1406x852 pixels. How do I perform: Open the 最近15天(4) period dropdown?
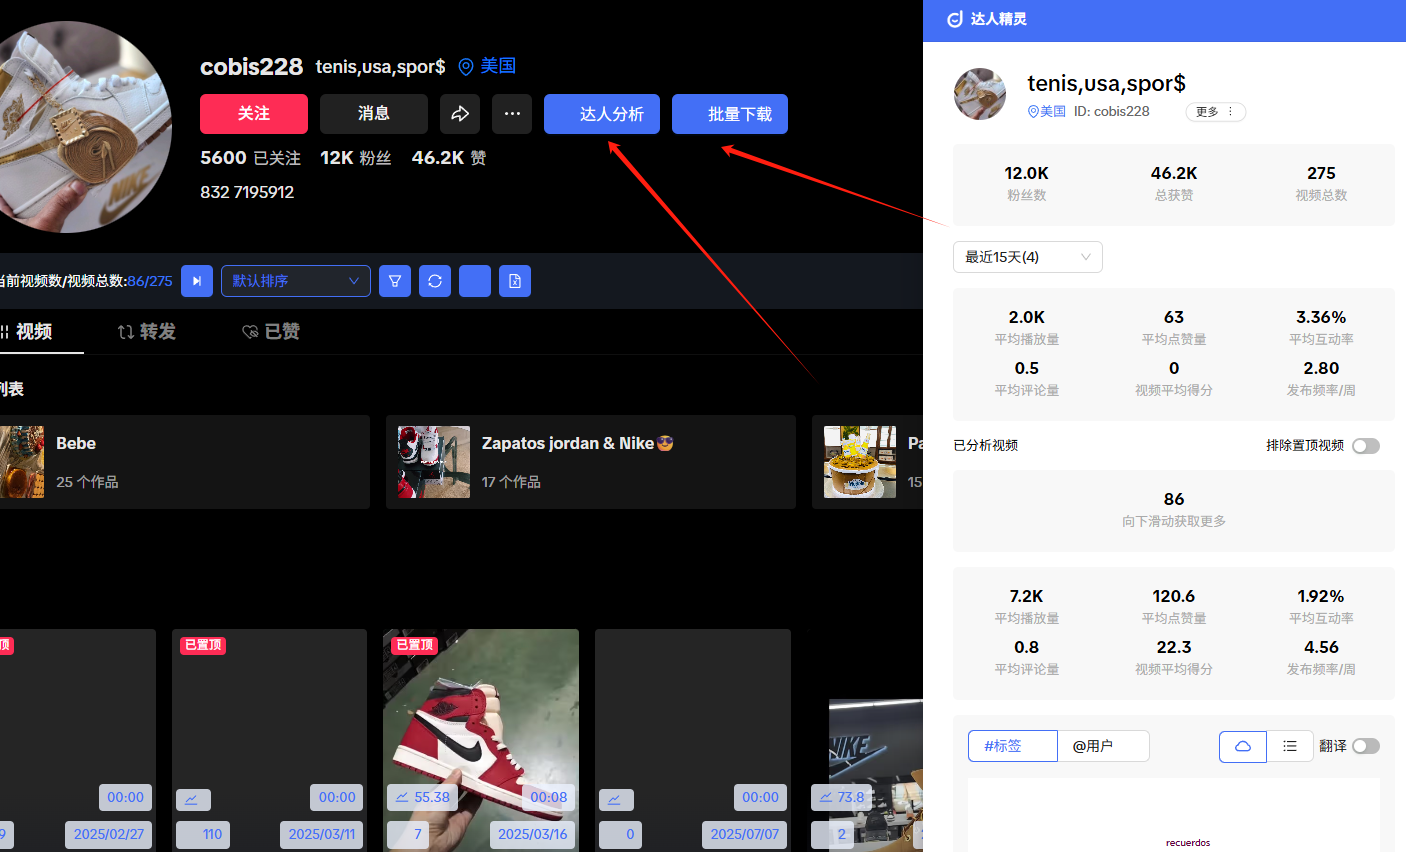point(1028,257)
